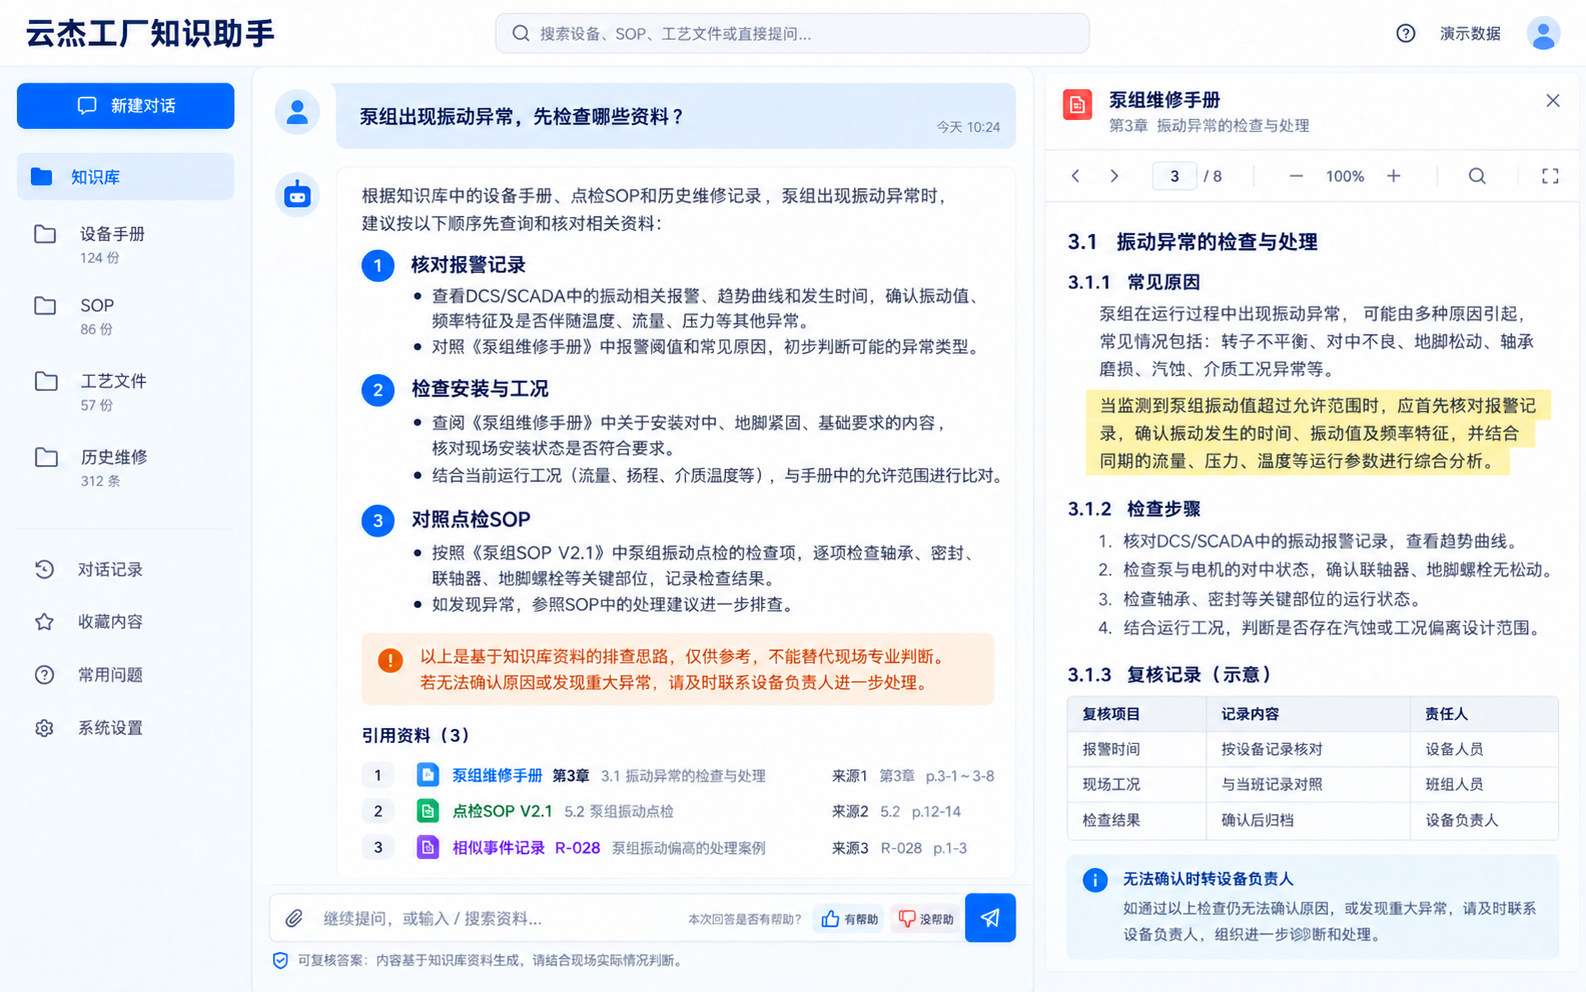This screenshot has height=992, width=1586.
Task: Click the page number field showing 3
Action: (x=1175, y=176)
